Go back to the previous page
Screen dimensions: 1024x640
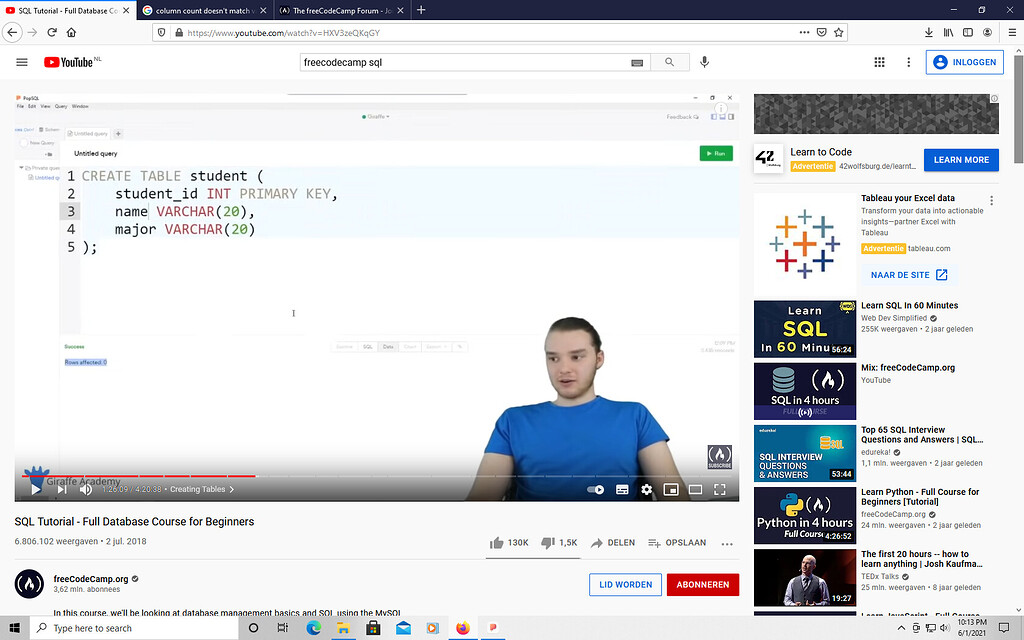tap(12, 33)
